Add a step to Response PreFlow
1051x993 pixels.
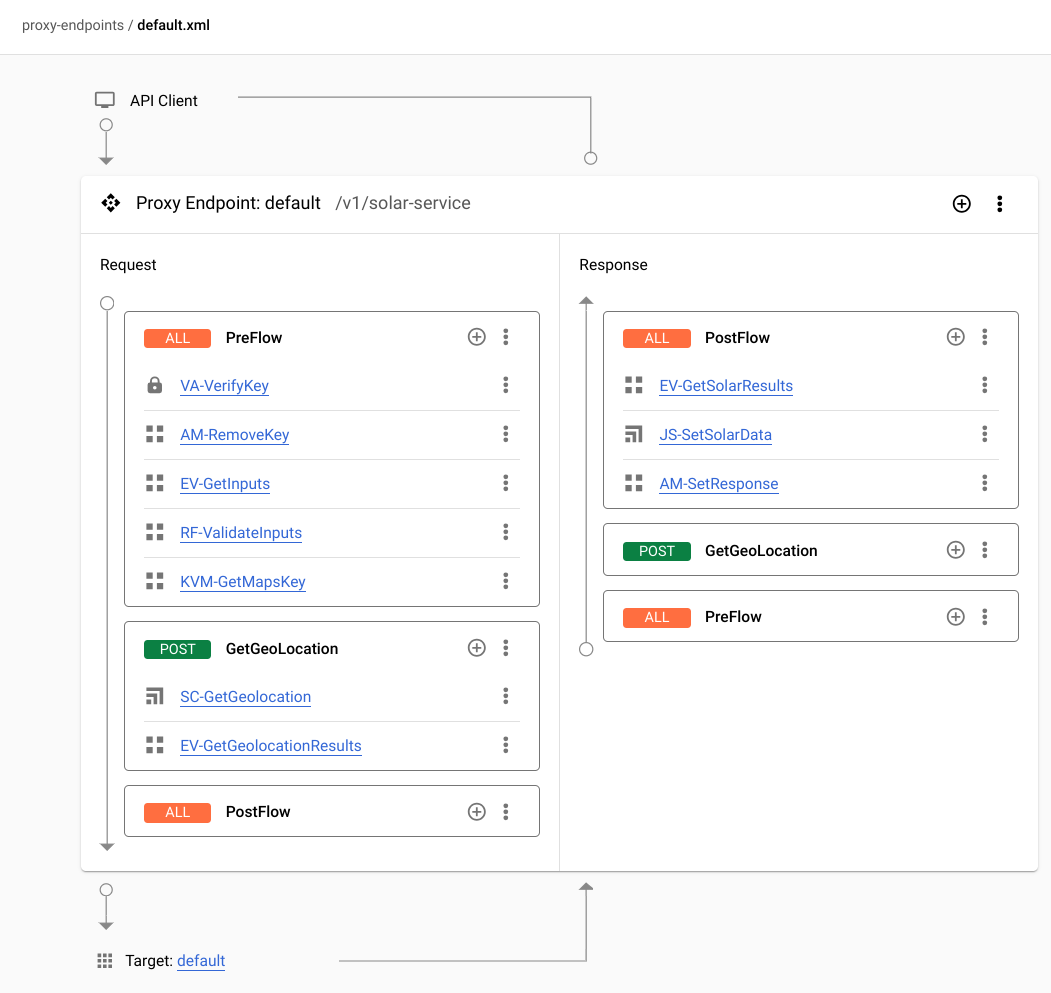tap(956, 617)
